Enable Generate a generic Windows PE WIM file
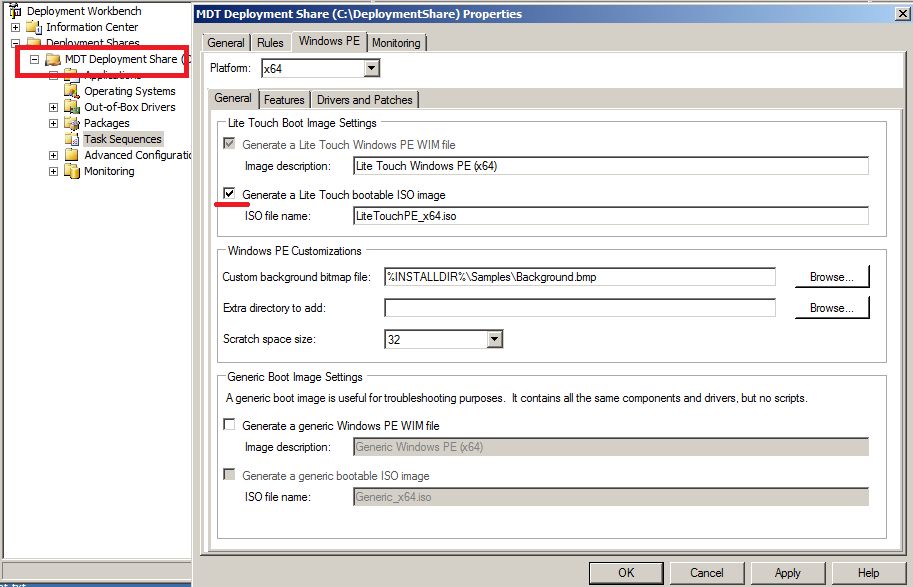The image size is (913, 587). tap(229, 425)
